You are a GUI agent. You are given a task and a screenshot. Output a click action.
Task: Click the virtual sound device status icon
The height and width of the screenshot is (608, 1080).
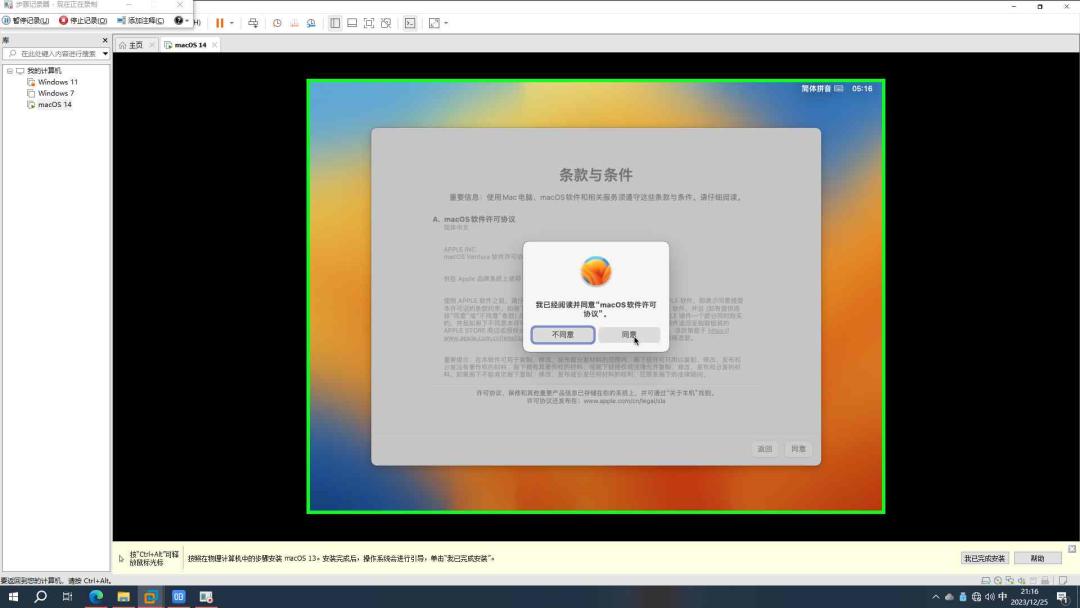pyautogui.click(x=1021, y=578)
